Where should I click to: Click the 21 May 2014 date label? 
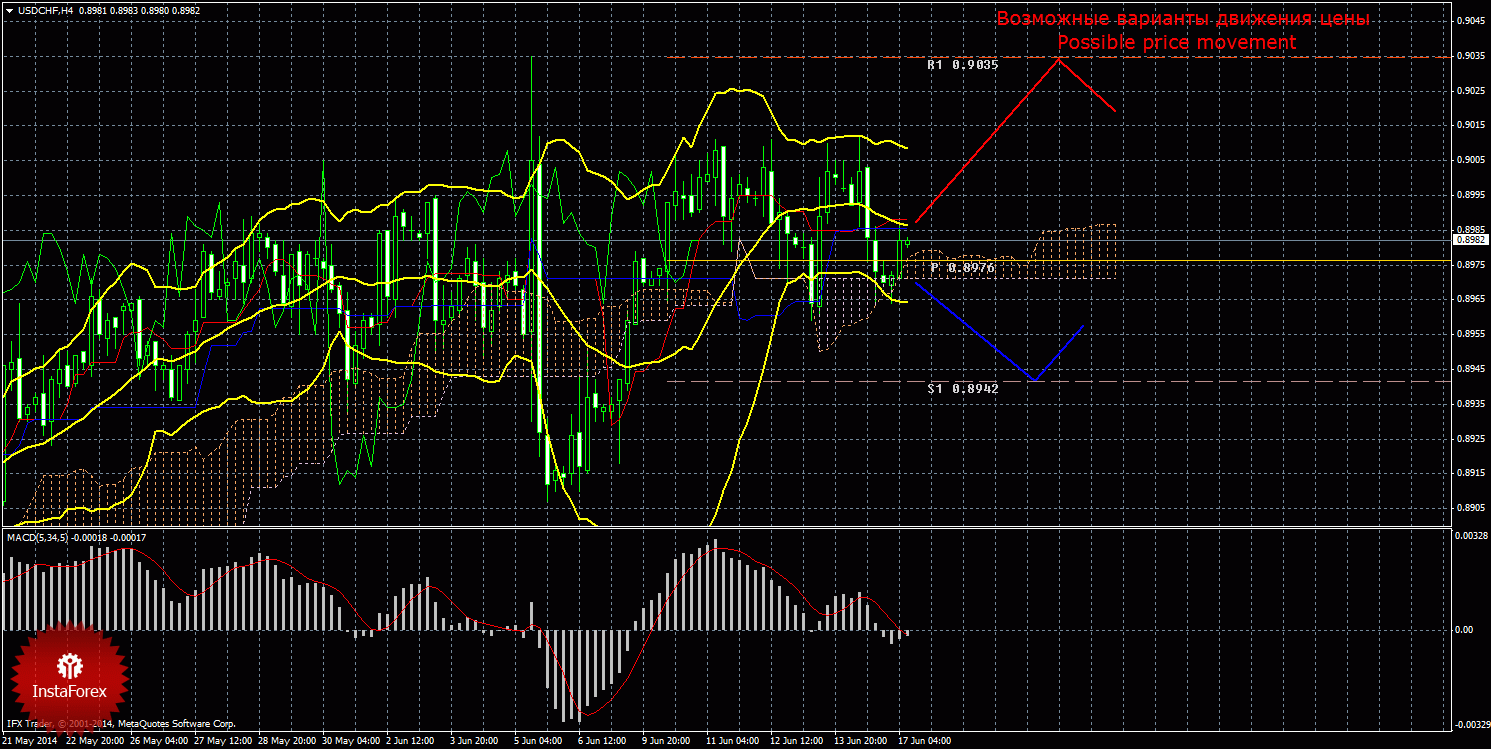[30, 741]
